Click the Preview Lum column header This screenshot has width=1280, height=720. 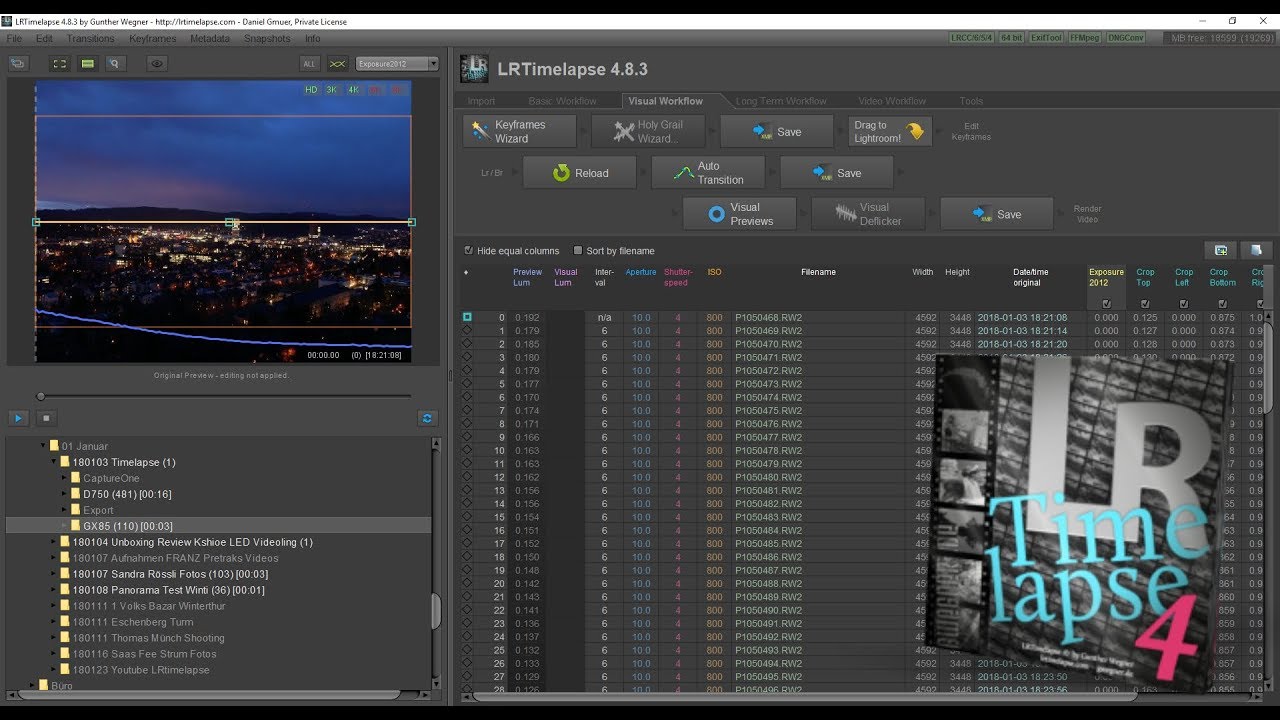pos(527,277)
